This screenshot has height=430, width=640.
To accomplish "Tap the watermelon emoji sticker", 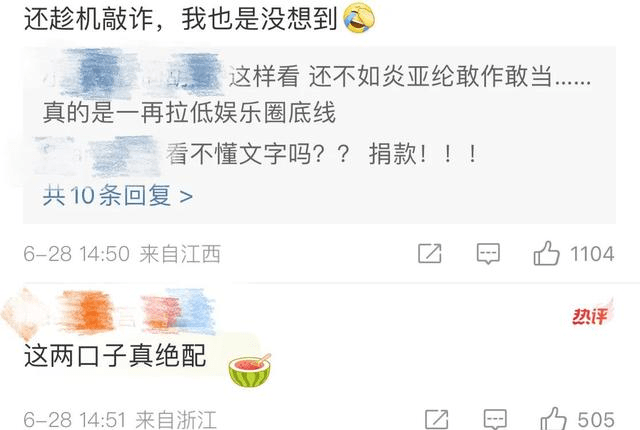I will click(250, 370).
